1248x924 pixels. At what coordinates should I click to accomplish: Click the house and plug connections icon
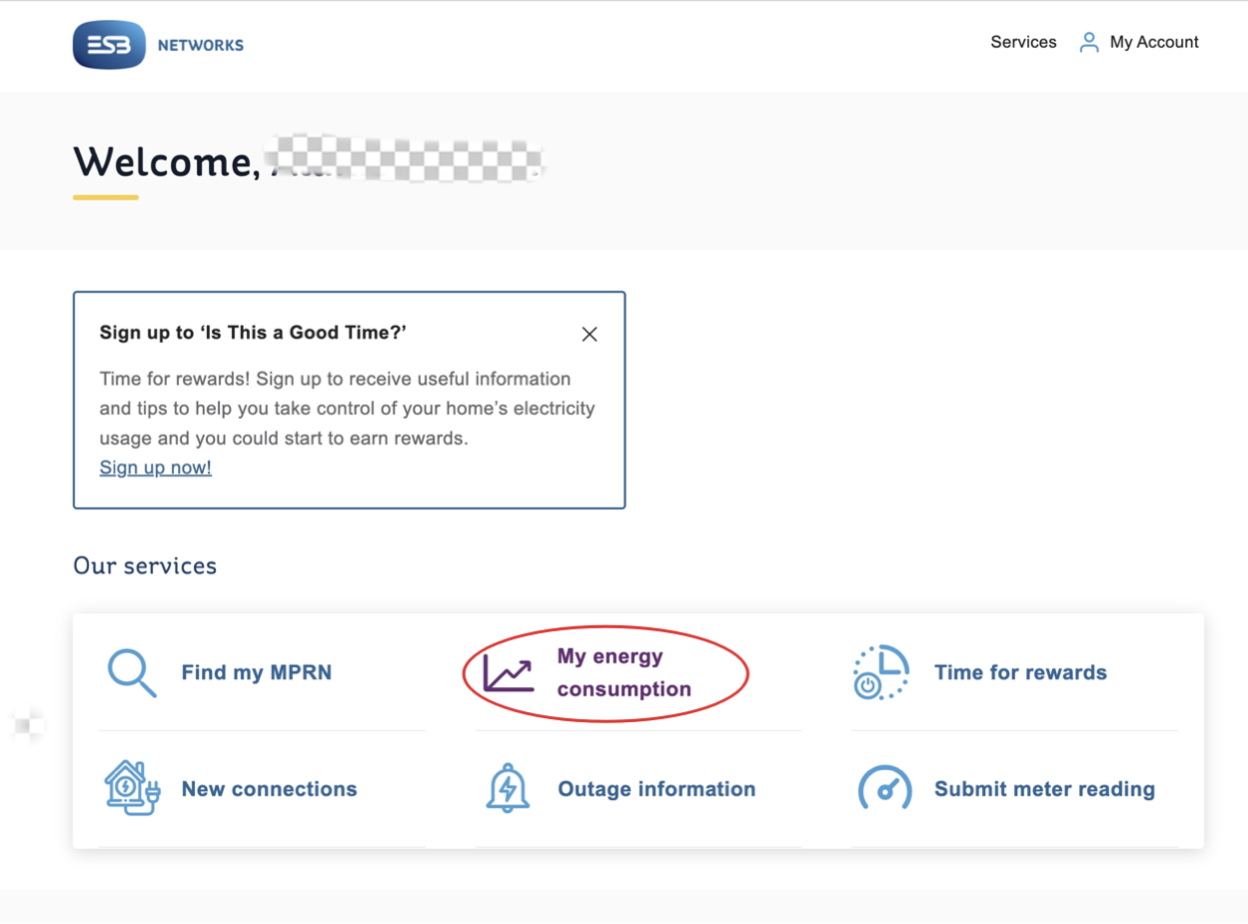pos(132,788)
